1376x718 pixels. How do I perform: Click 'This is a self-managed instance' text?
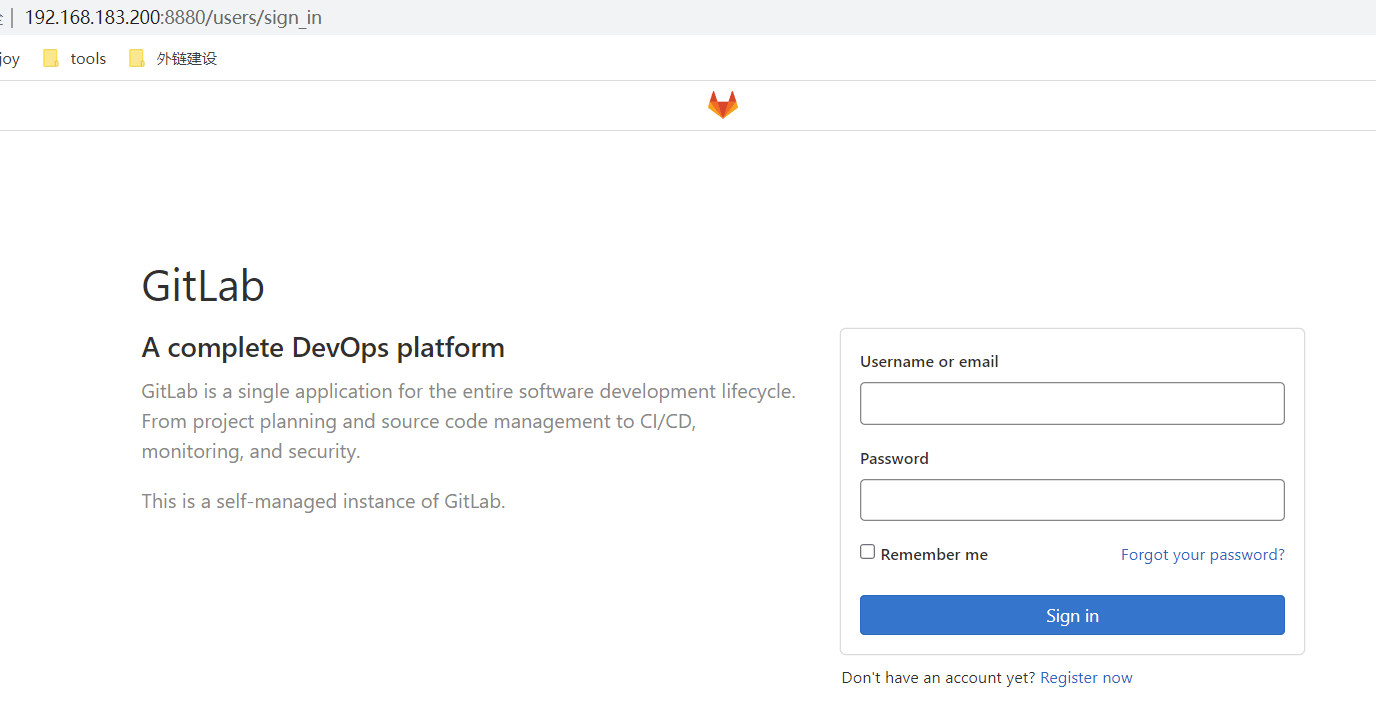point(323,501)
